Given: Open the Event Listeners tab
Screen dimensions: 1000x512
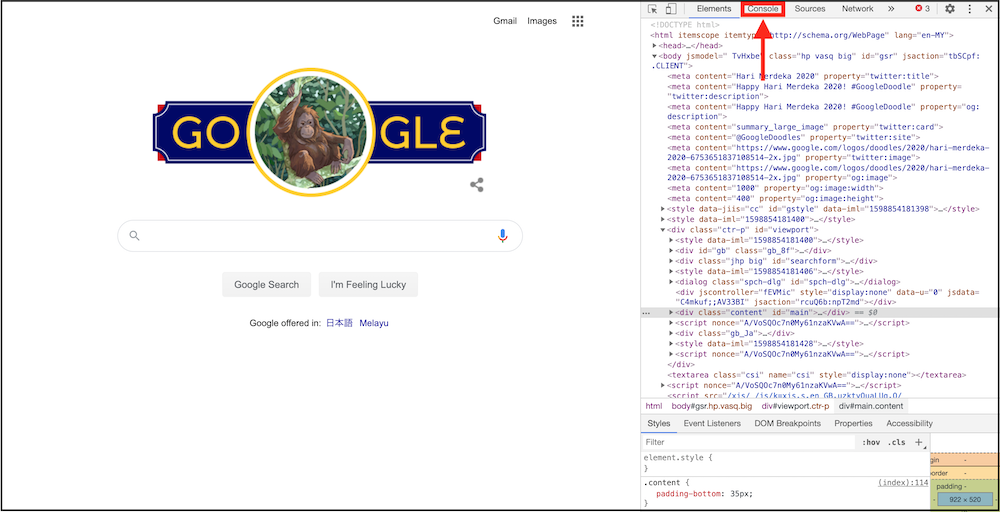Looking at the screenshot, I should pyautogui.click(x=712, y=423).
